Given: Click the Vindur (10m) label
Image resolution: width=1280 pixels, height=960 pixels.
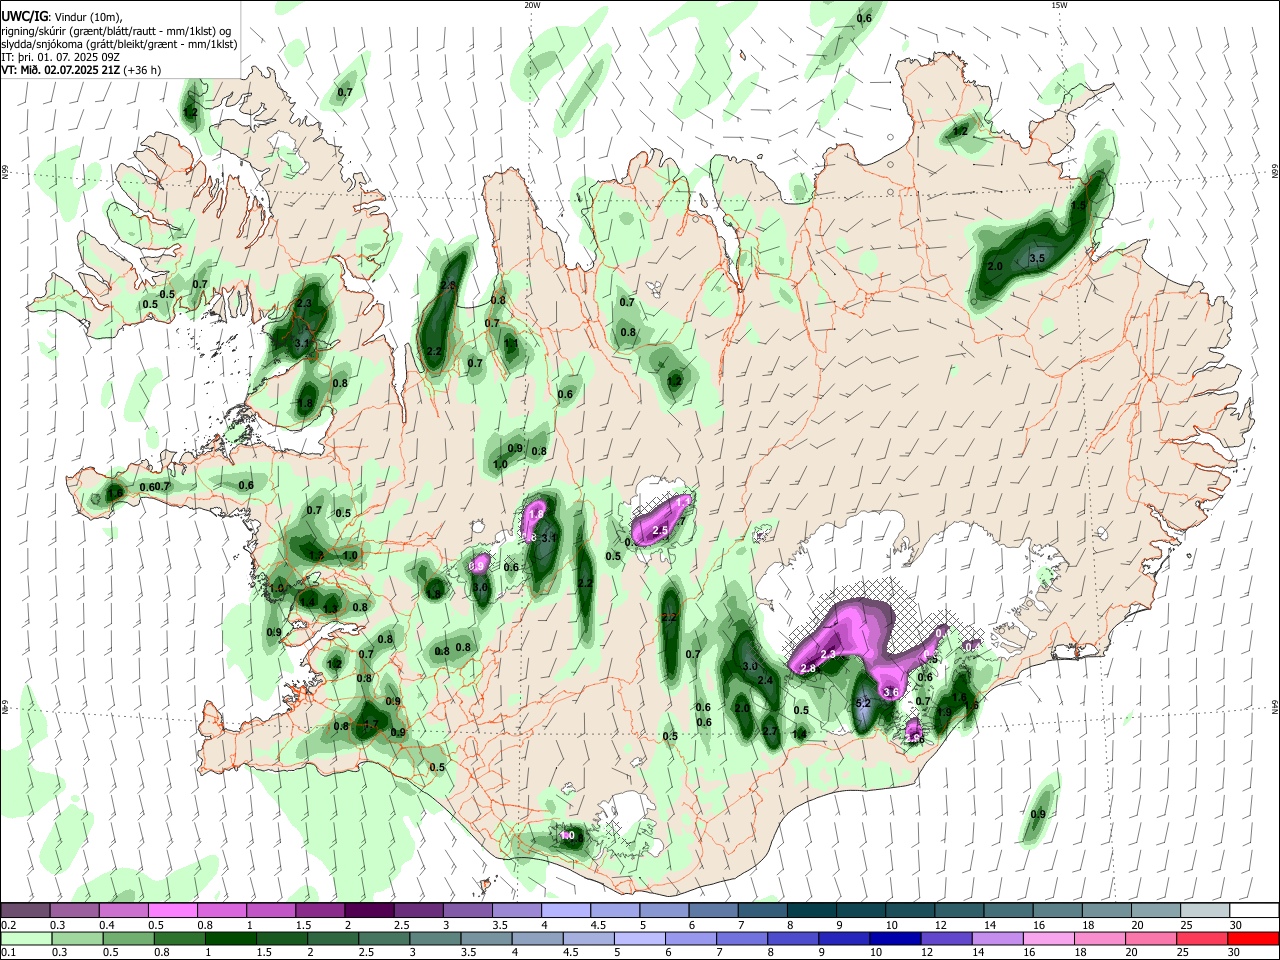Looking at the screenshot, I should [86, 17].
